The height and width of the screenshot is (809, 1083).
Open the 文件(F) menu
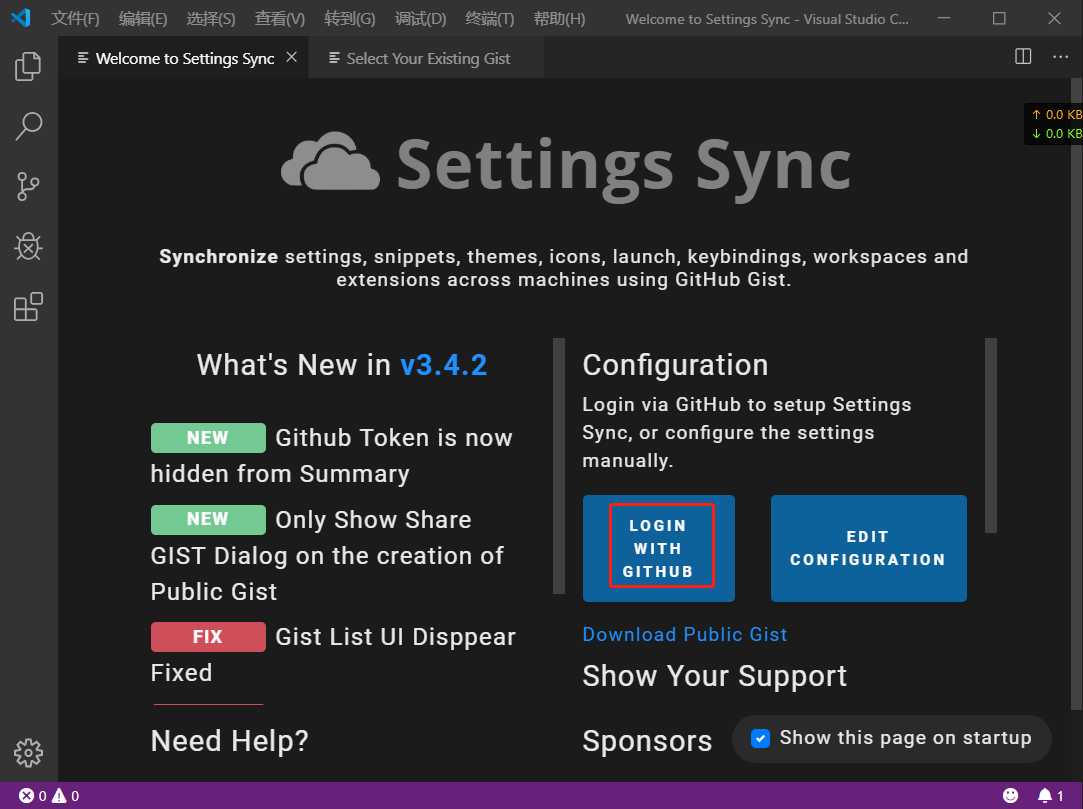75,19
